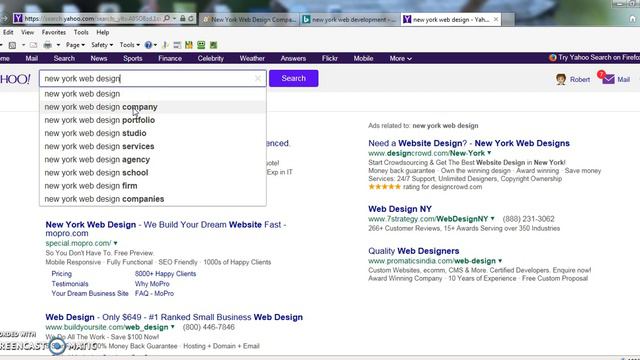Viewport: 640px width, 360px height.
Task: Expand the Page dropdown in command bar
Action: [75, 45]
